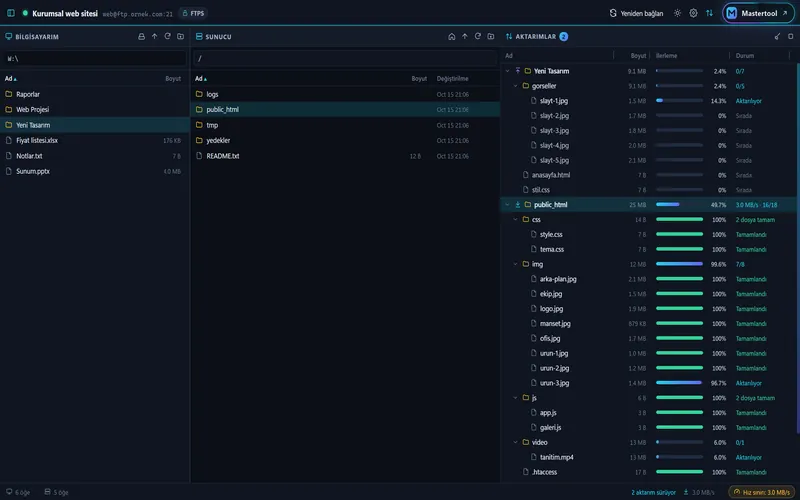800x500 pixels.
Task: Sort server files by Boyut column
Action: (x=419, y=79)
